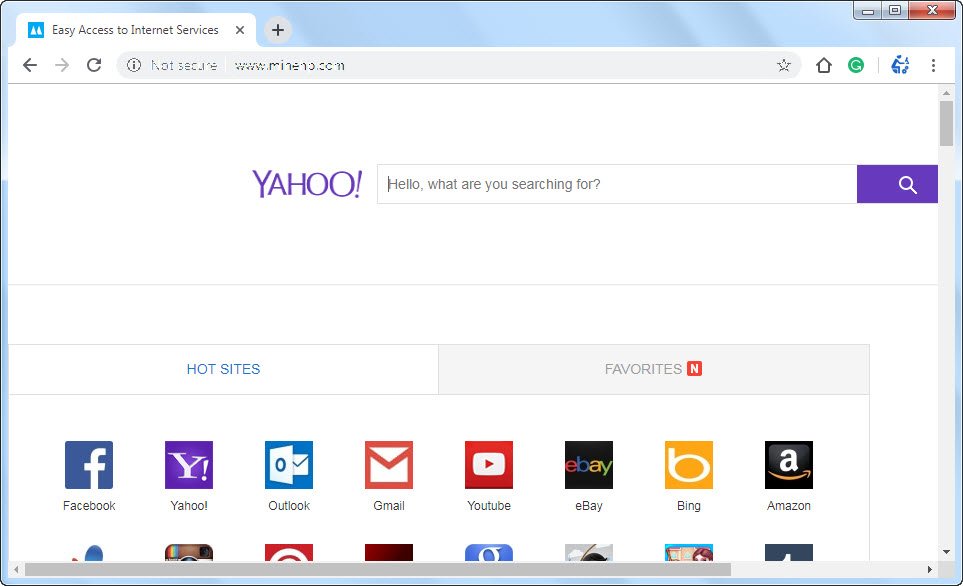Screen dimensions: 963x586
Task: Open the Chrome three-dot menu
Action: pyautogui.click(x=934, y=65)
